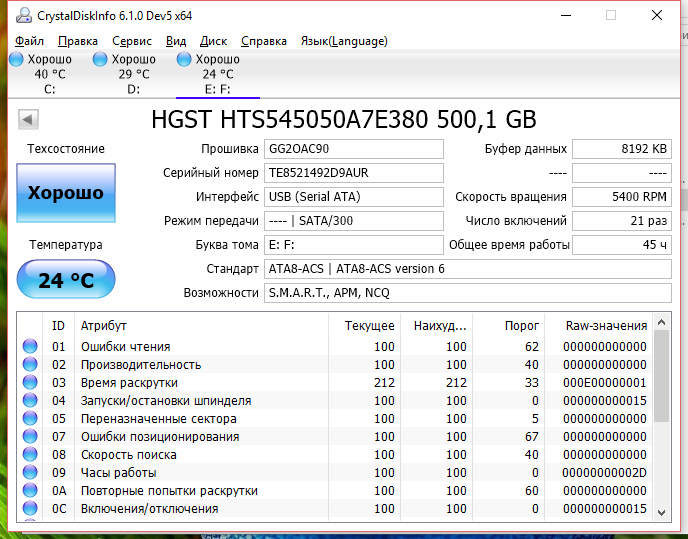
Task: Click status circle for drive E: F:
Action: pyautogui.click(x=184, y=59)
